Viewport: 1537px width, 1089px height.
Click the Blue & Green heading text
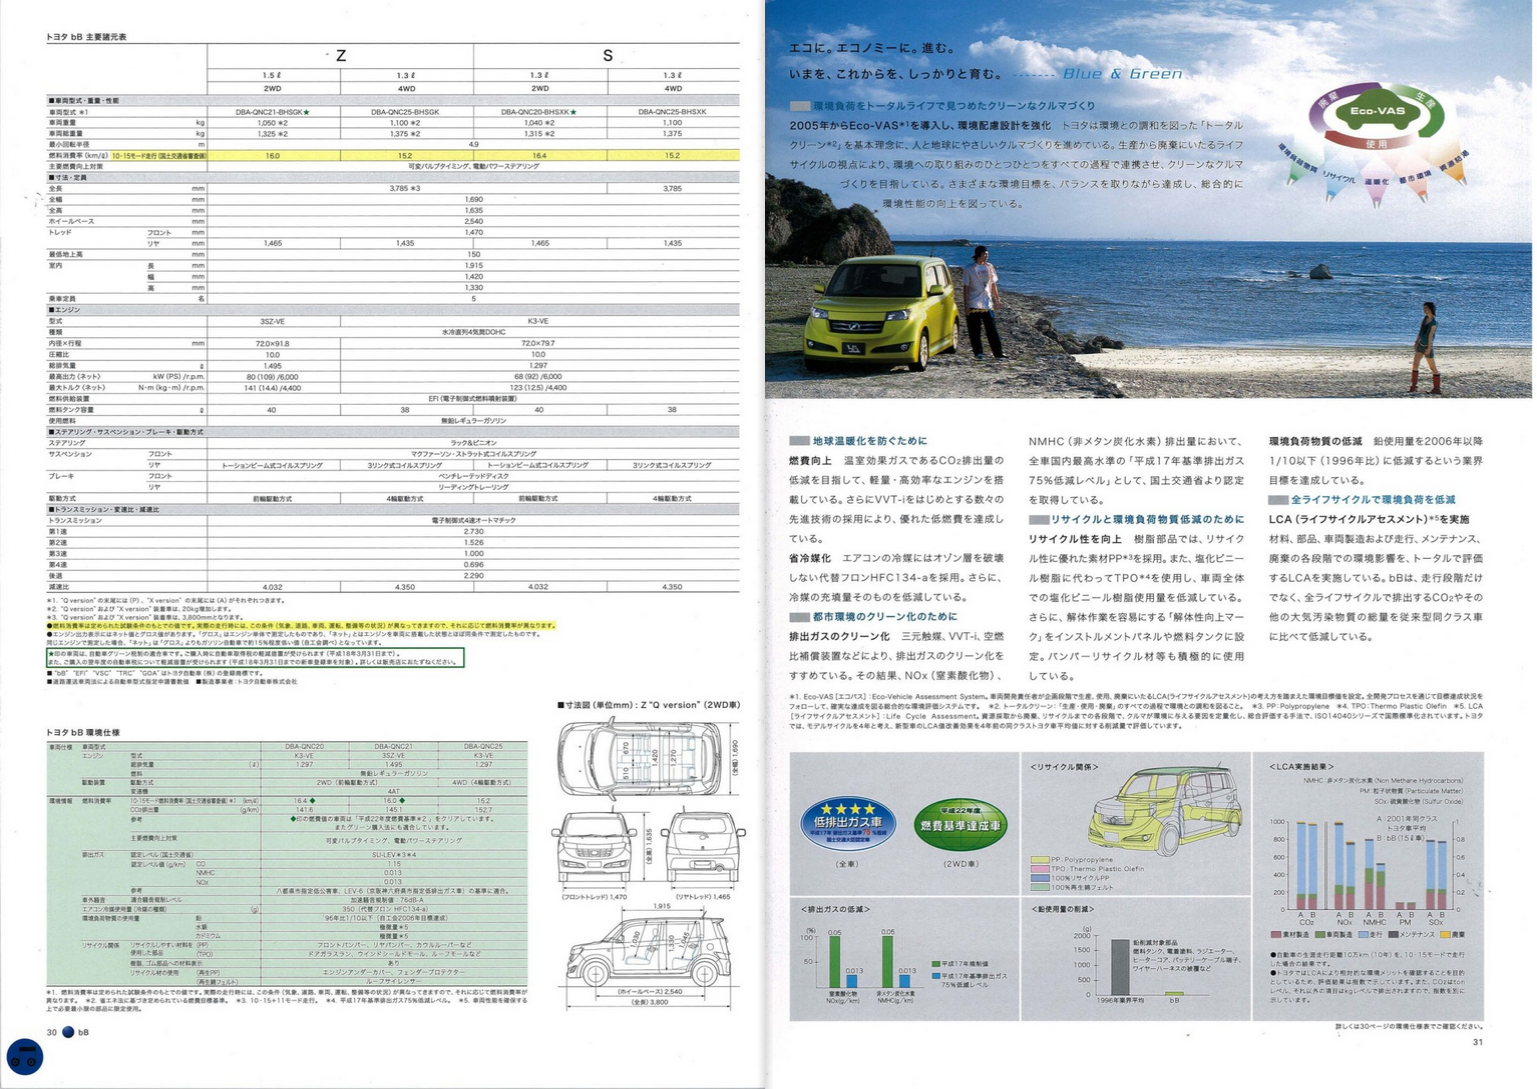[1122, 74]
